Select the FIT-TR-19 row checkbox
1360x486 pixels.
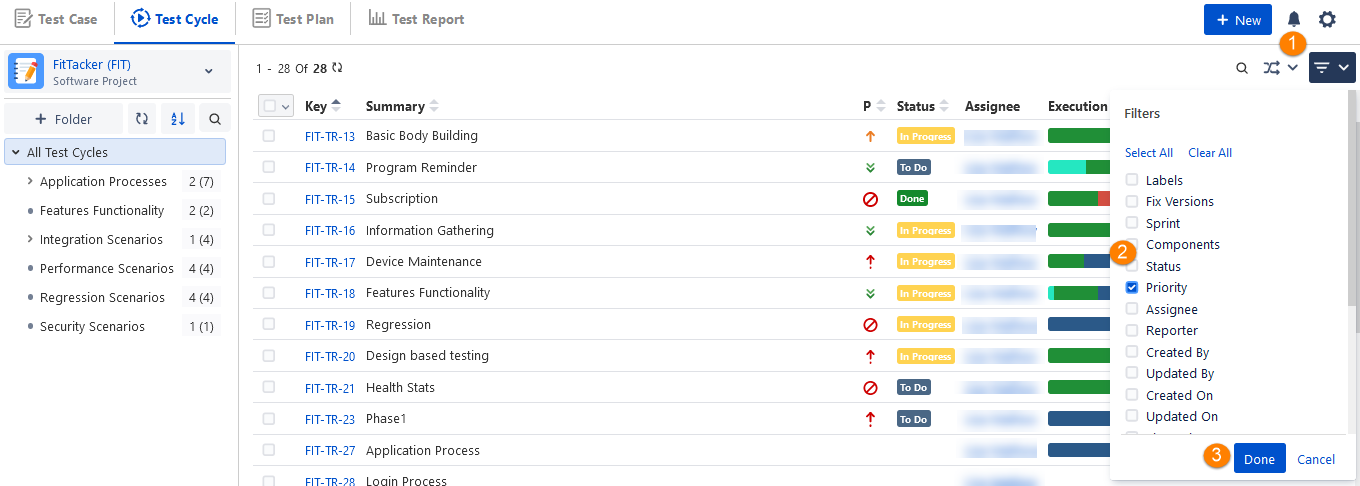click(x=269, y=325)
